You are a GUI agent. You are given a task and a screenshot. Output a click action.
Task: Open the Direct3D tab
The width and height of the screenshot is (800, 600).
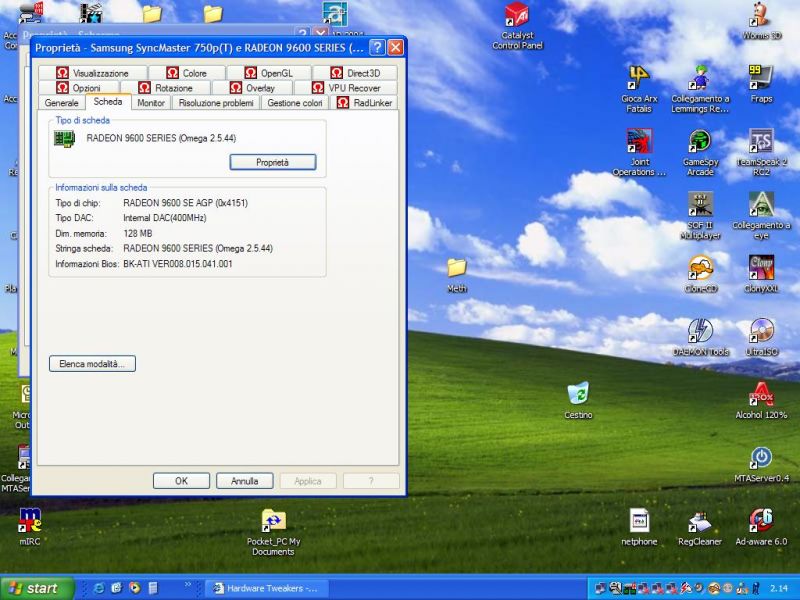click(x=355, y=73)
